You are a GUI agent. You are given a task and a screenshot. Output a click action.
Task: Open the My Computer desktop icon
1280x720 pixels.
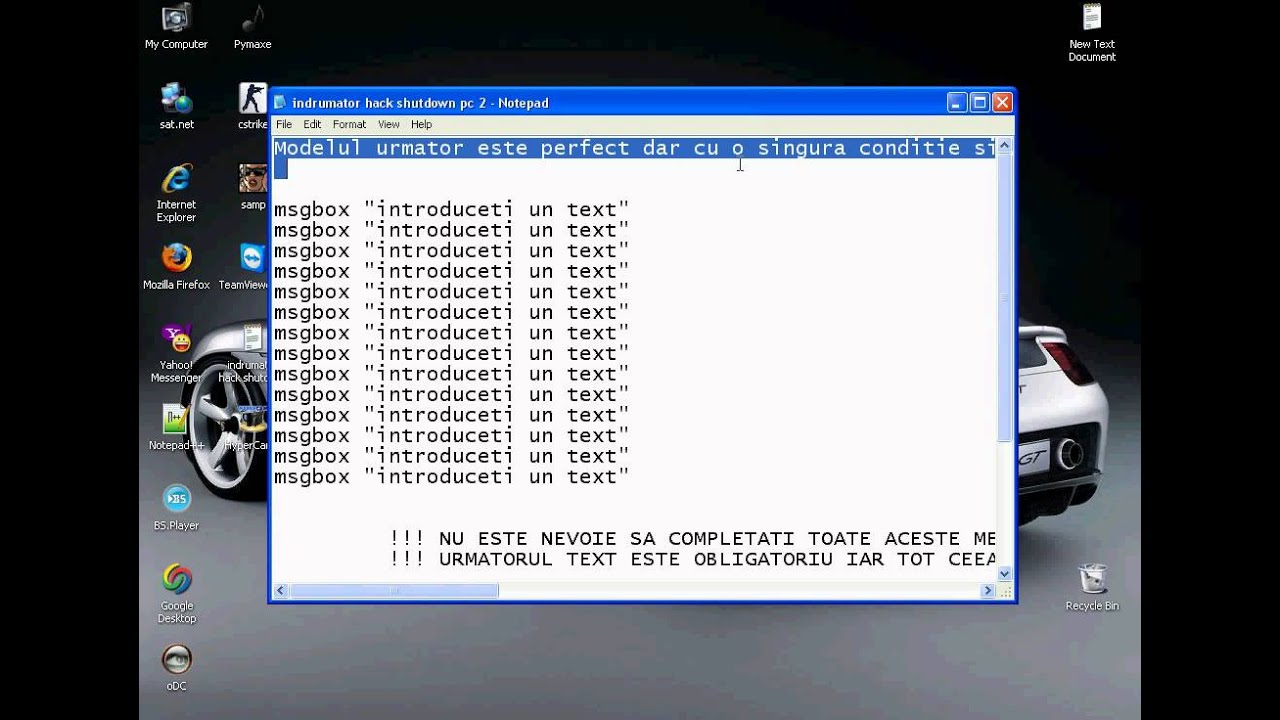point(176,27)
